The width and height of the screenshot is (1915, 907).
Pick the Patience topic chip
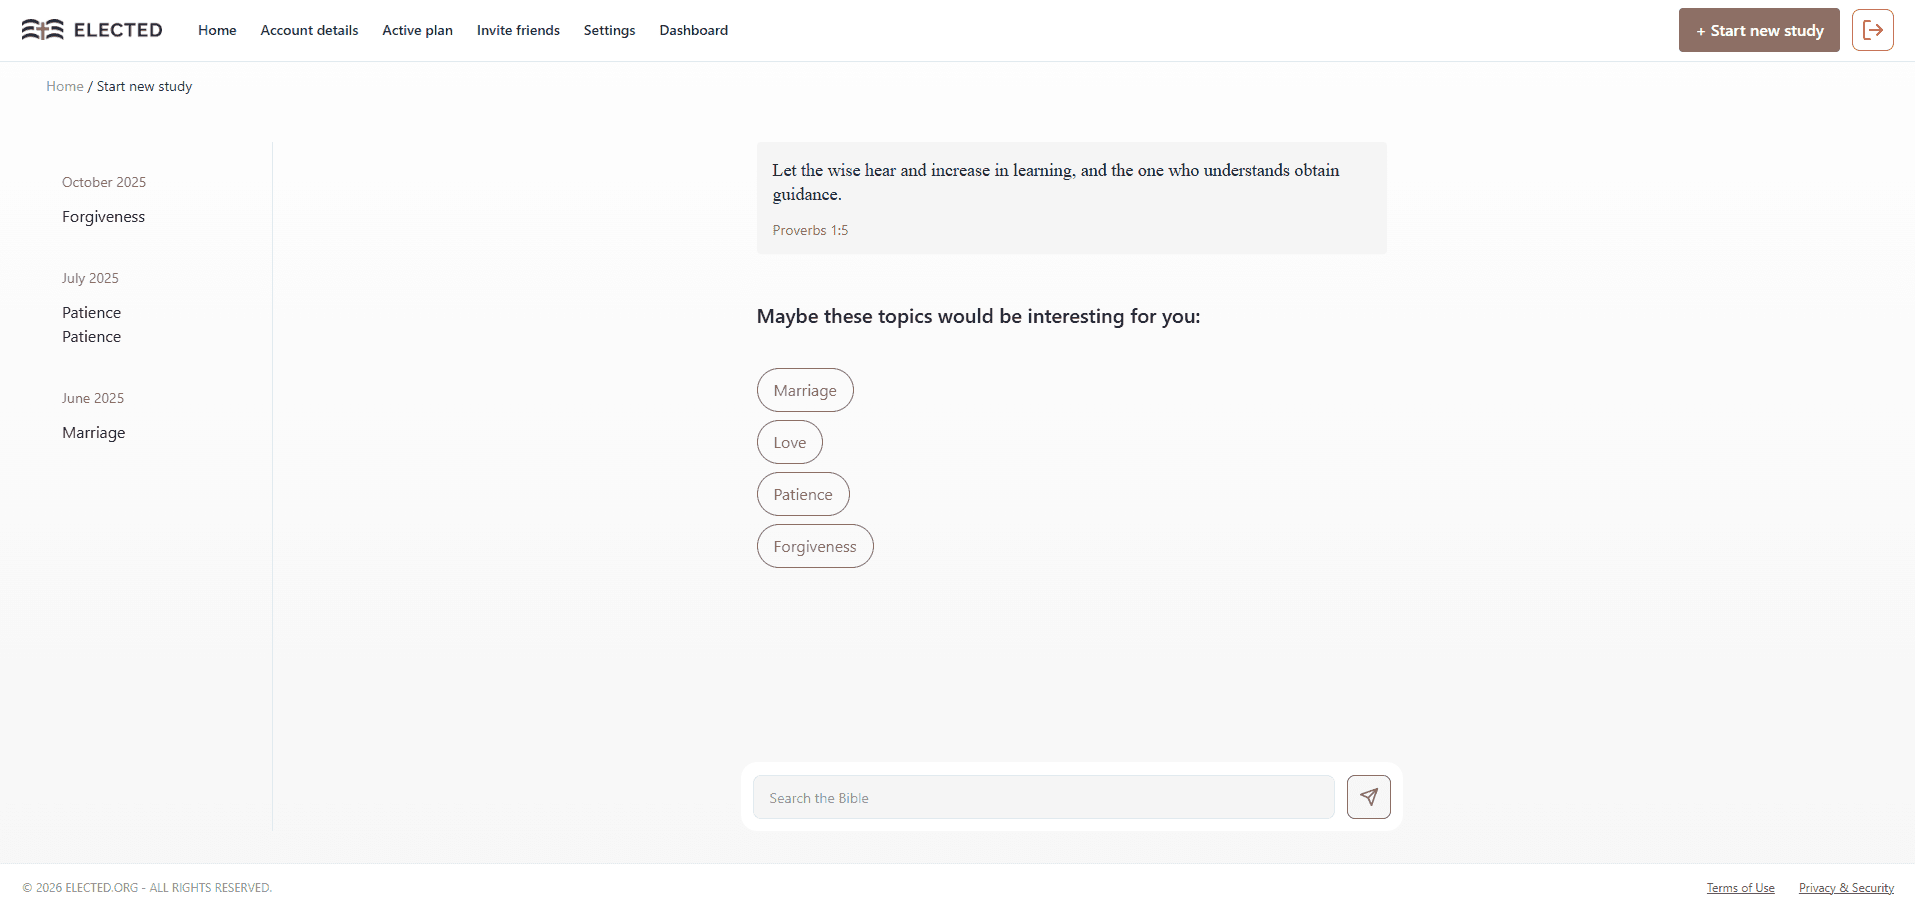(x=803, y=494)
